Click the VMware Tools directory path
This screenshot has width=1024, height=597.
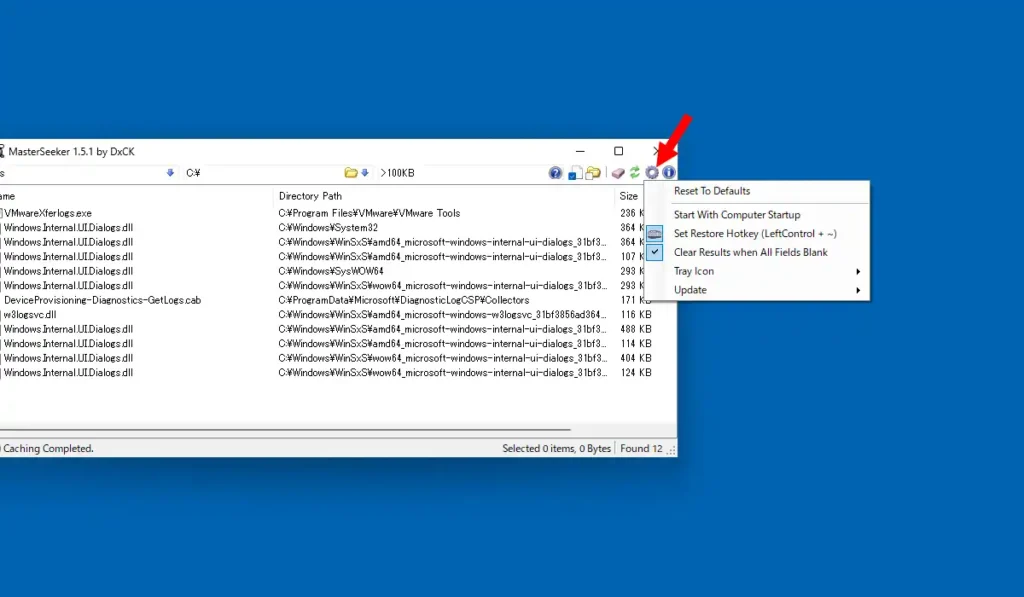(x=369, y=213)
